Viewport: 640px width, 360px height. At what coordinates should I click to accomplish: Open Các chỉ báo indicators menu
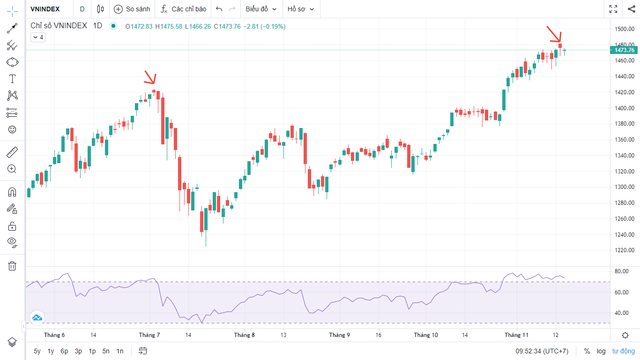point(183,9)
